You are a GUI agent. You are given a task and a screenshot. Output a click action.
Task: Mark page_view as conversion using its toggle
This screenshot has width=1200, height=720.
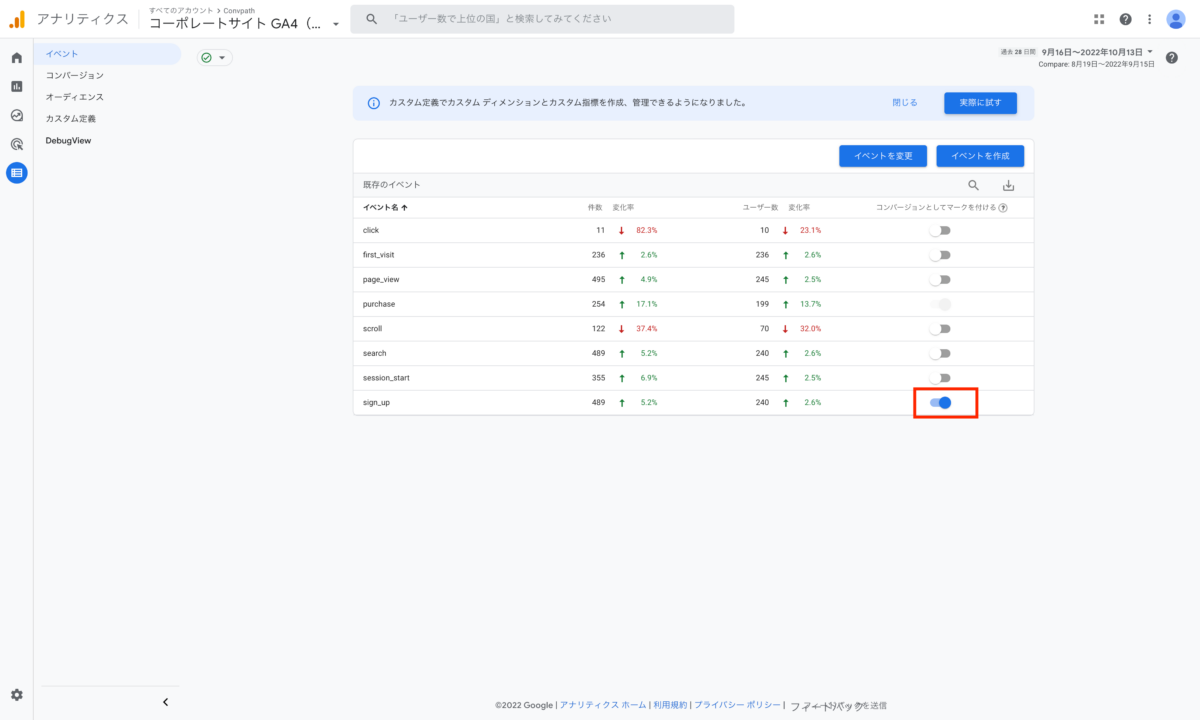point(940,280)
